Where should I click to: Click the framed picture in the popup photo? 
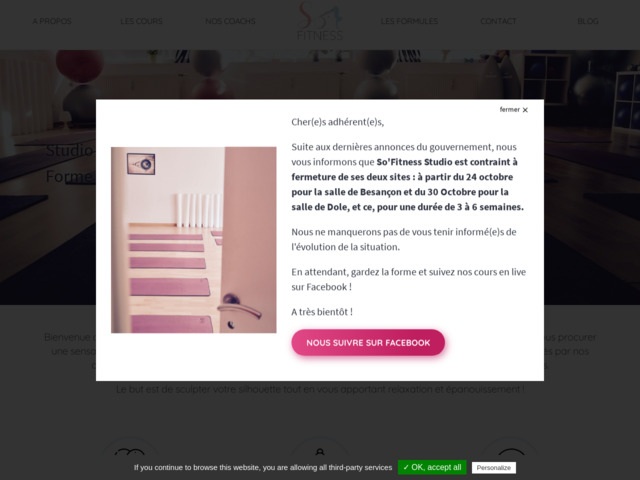pos(141,164)
